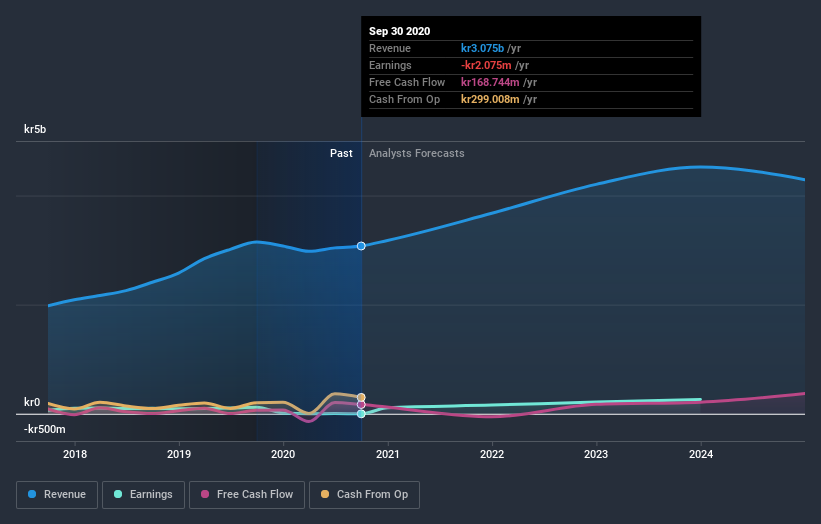Click the teal Earnings data point marker
The height and width of the screenshot is (524, 821).
tap(361, 414)
